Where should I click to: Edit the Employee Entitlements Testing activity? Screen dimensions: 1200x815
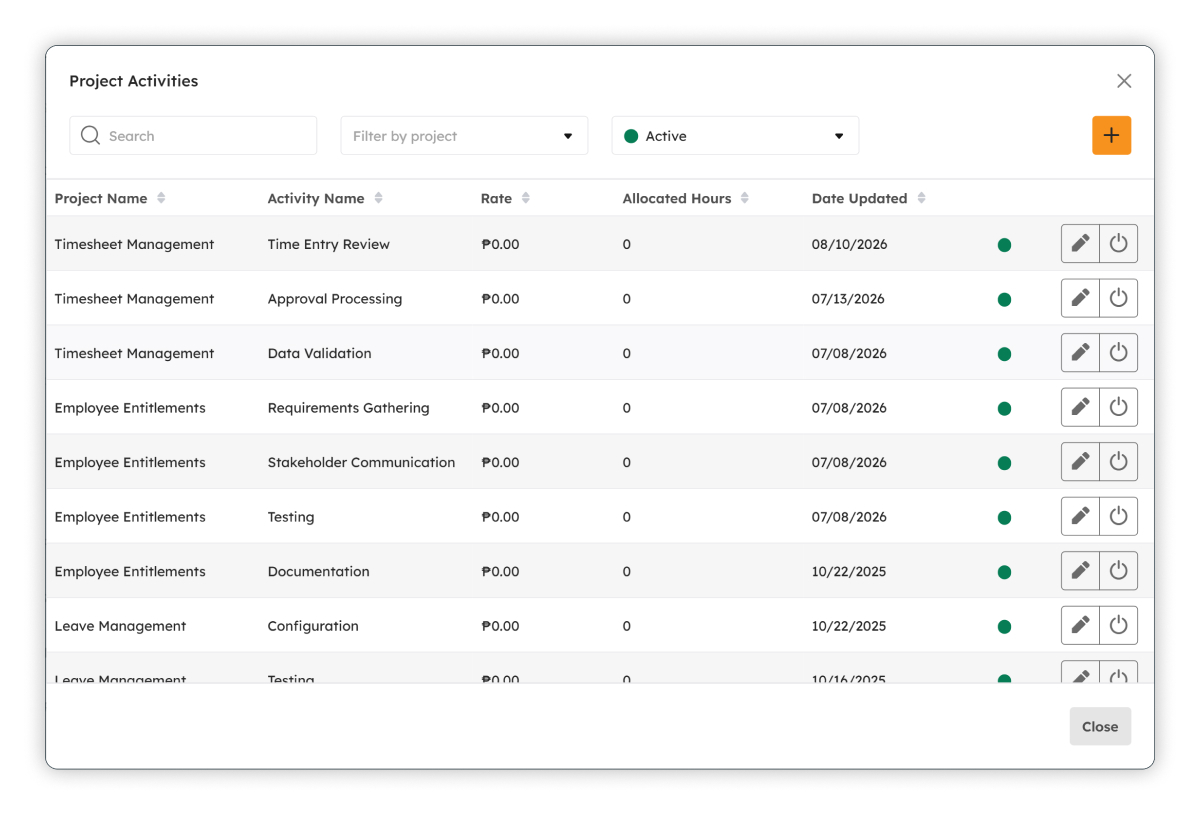(x=1080, y=516)
